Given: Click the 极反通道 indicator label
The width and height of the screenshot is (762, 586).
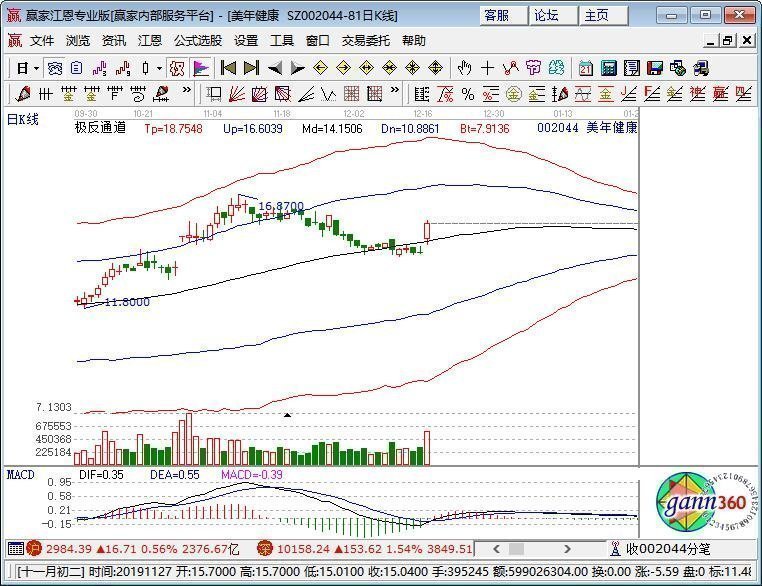Looking at the screenshot, I should click(x=100, y=128).
